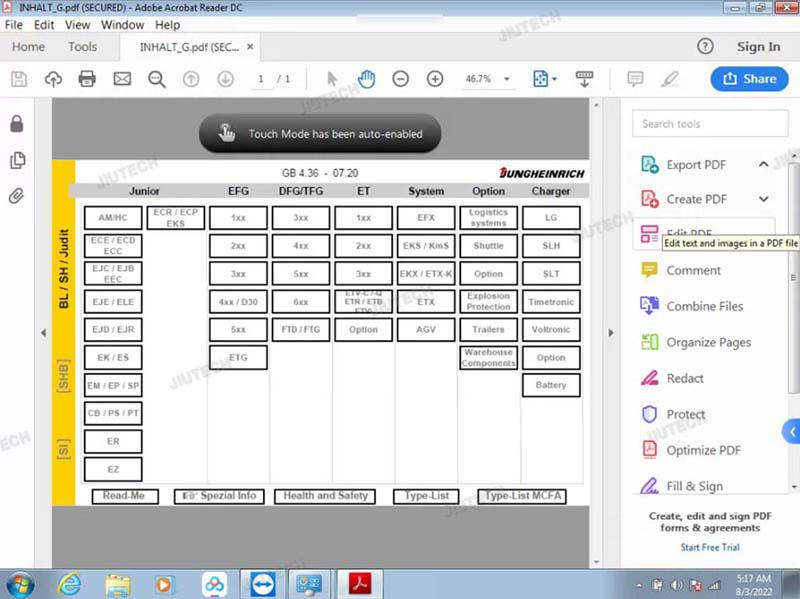Open the Window menu

[122, 24]
